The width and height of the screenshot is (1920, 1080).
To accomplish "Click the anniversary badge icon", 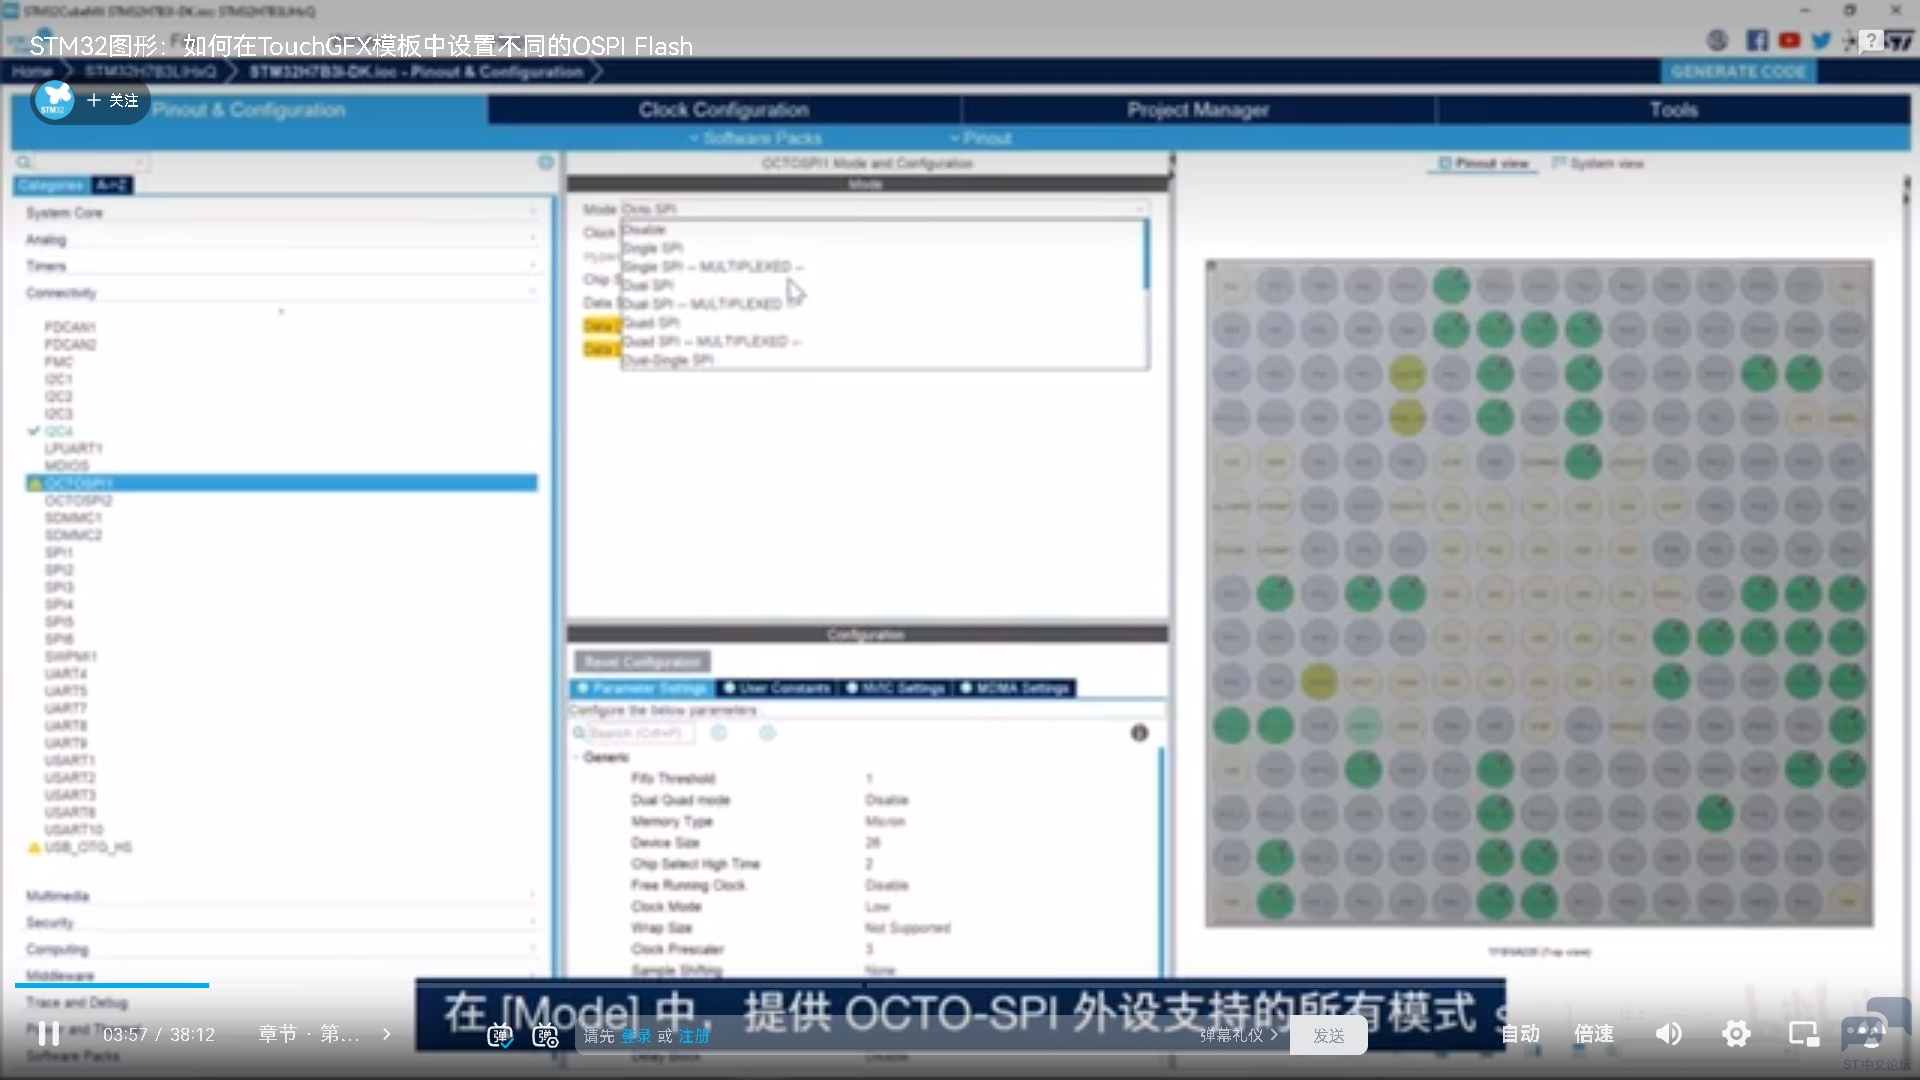I will pyautogui.click(x=1717, y=40).
